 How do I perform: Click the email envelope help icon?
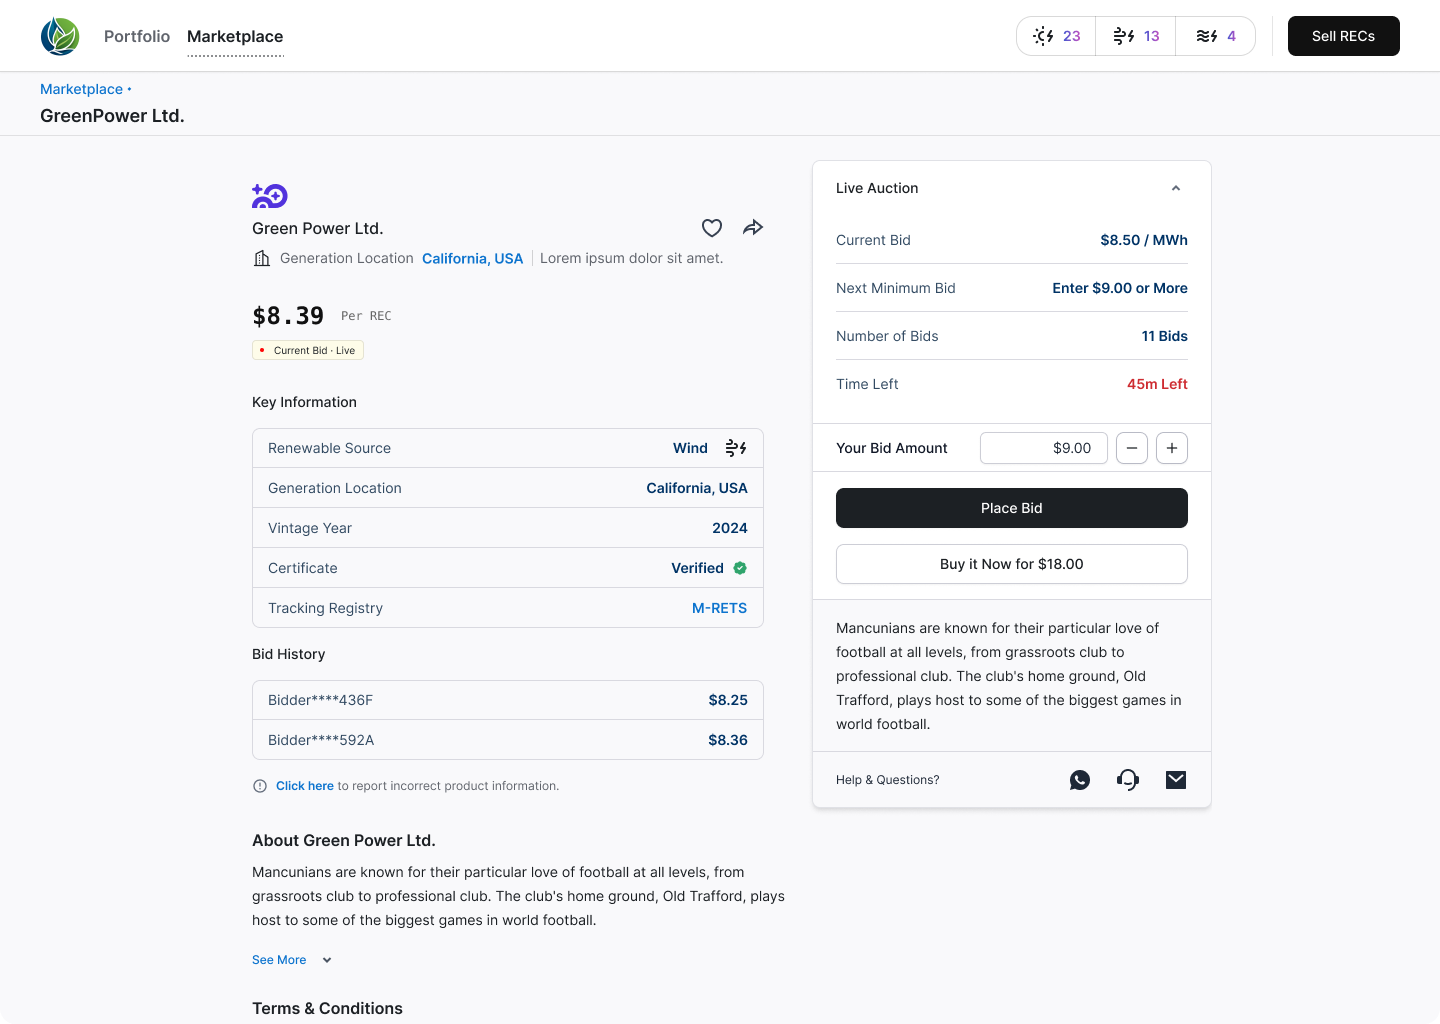tap(1176, 780)
